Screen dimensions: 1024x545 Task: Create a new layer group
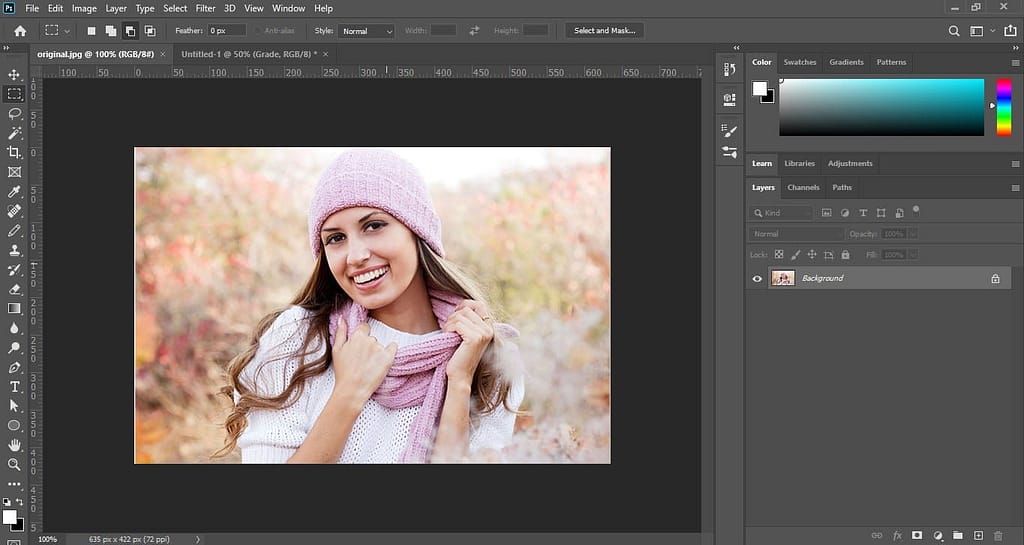[957, 535]
